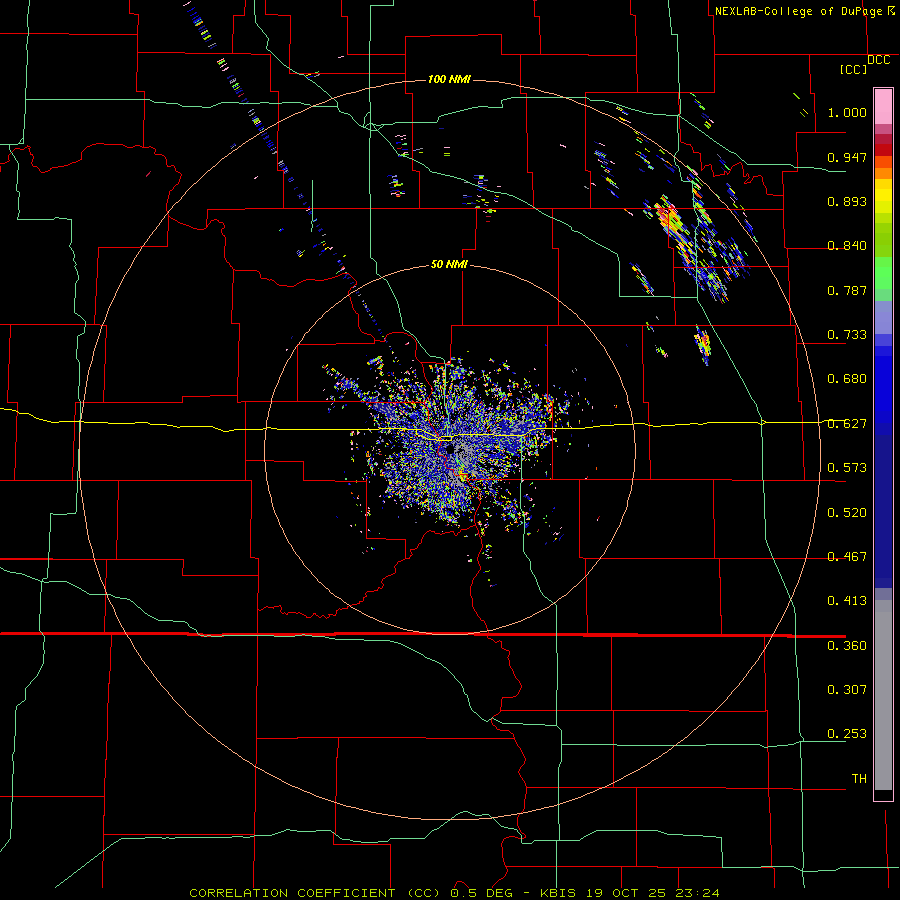Select the bright green color bar segment
This screenshot has width=900, height=900.
883,273
